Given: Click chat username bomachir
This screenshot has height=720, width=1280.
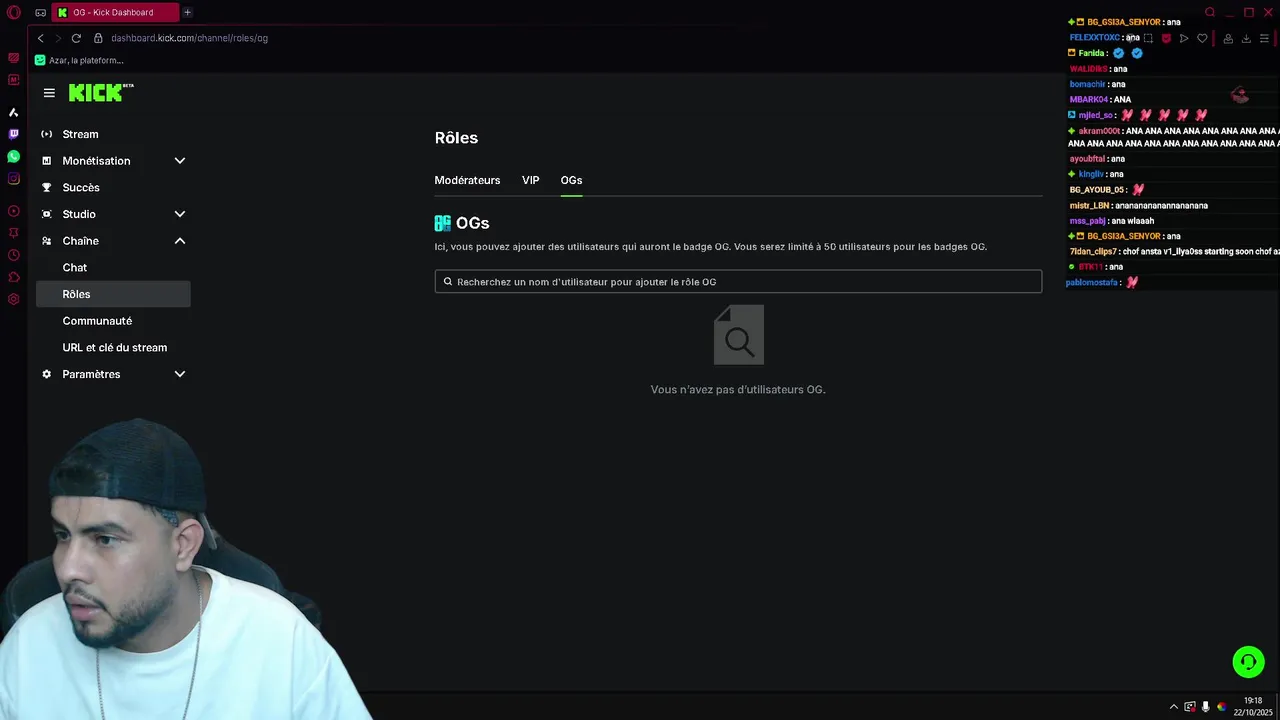Looking at the screenshot, I should pyautogui.click(x=1087, y=84).
